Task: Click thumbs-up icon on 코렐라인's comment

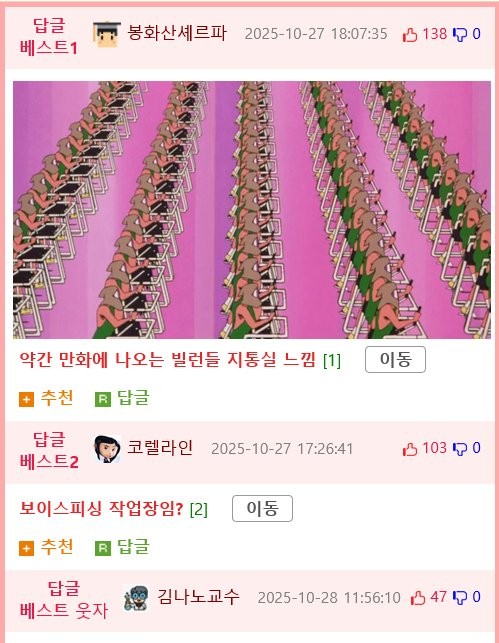Action: (x=410, y=449)
